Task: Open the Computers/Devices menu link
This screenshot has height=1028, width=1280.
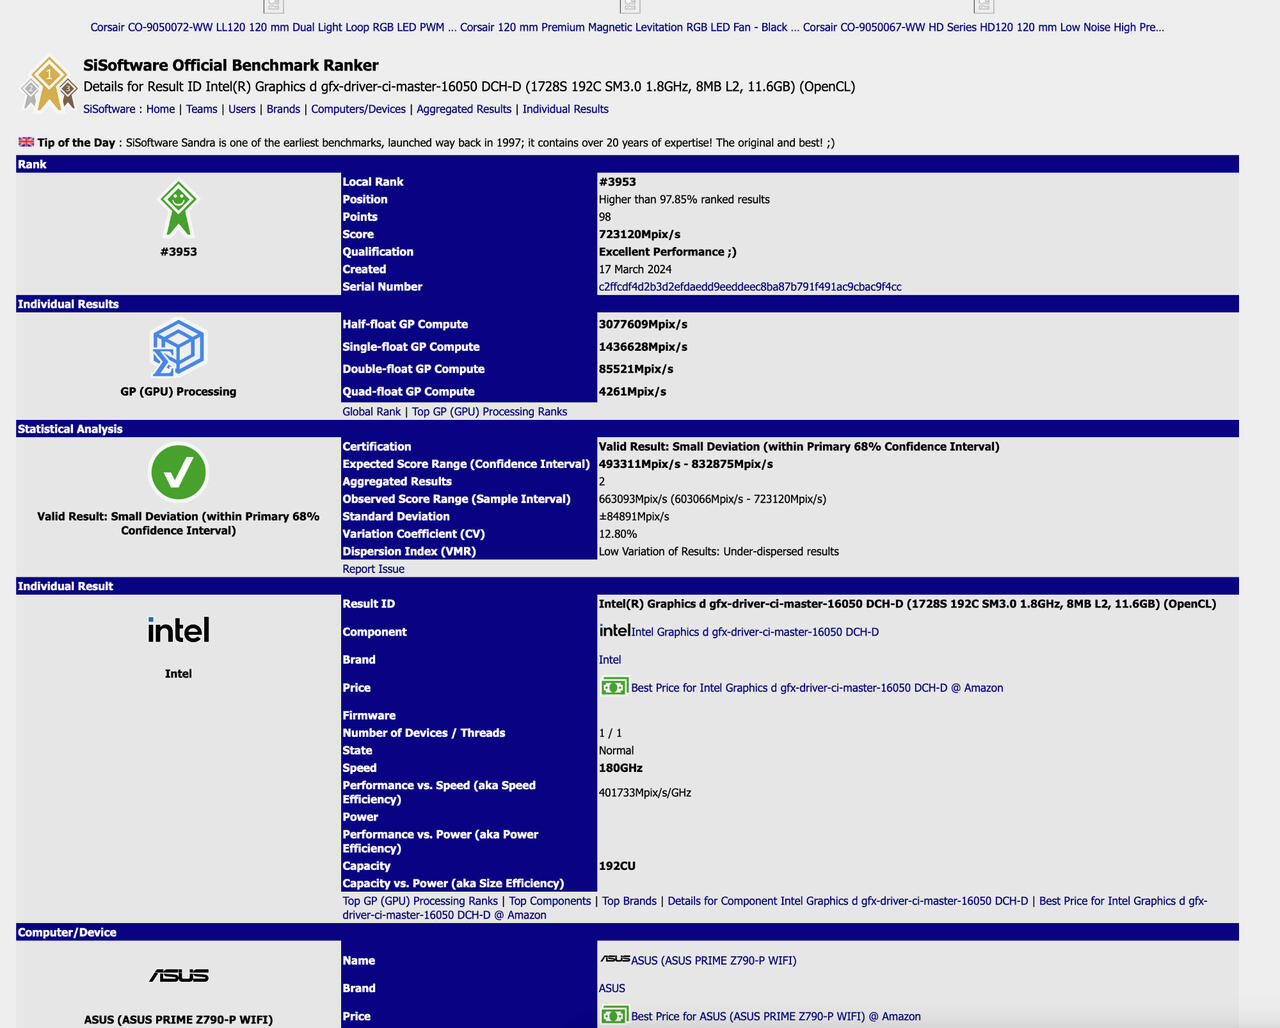Action: (358, 109)
